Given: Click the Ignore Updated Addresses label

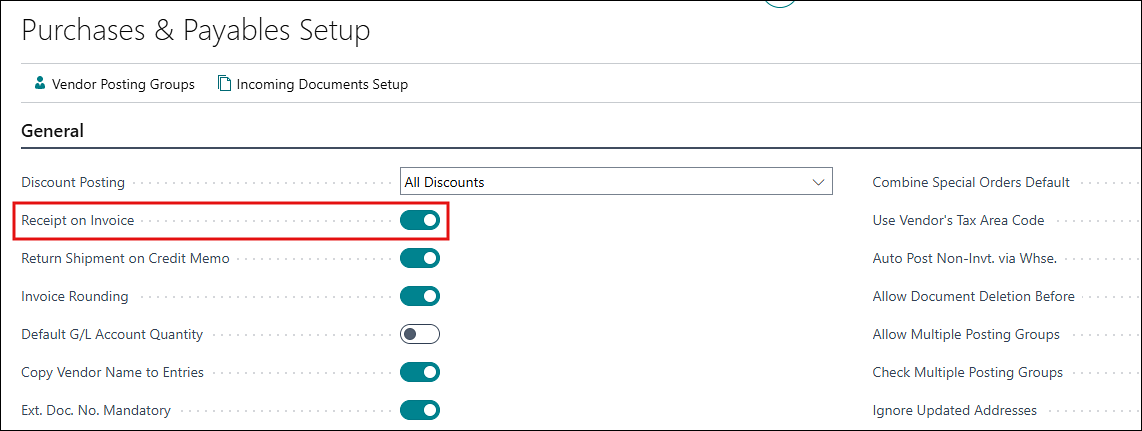Looking at the screenshot, I should coord(954,410).
